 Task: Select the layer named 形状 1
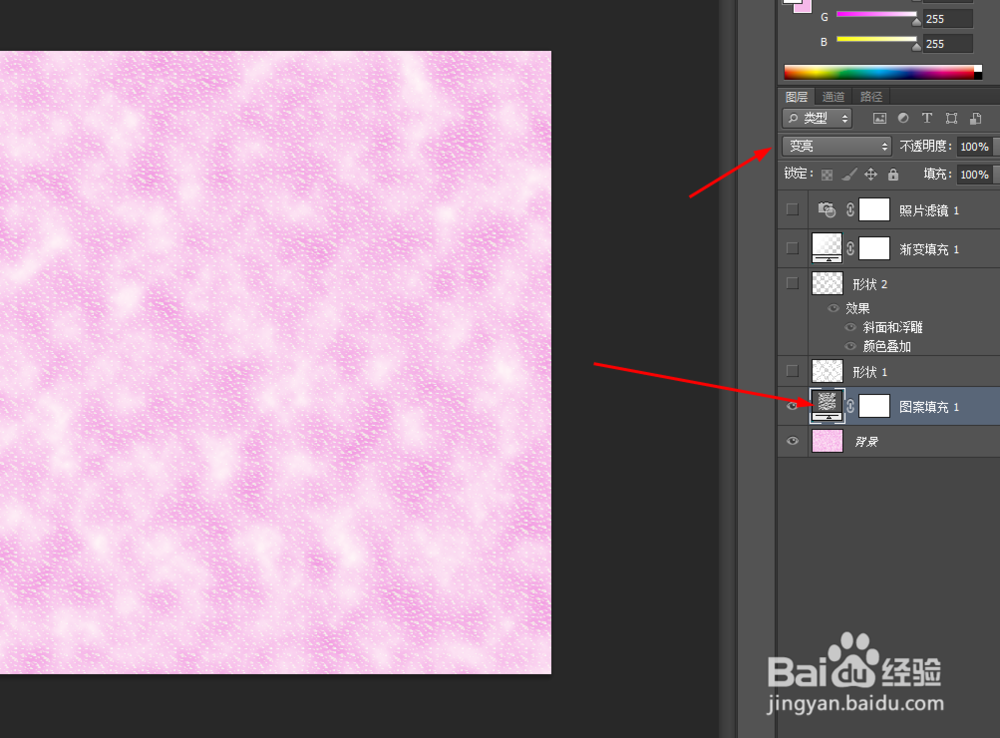tap(870, 372)
